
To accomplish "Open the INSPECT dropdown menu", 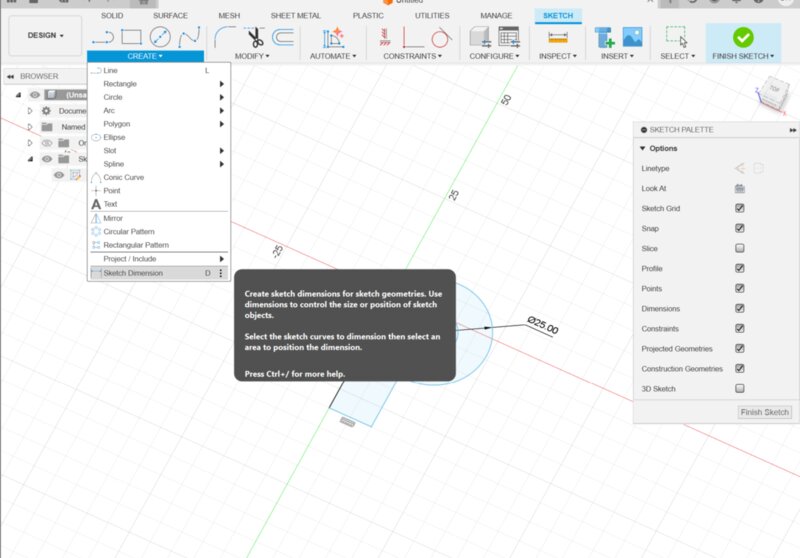I will pyautogui.click(x=558, y=56).
